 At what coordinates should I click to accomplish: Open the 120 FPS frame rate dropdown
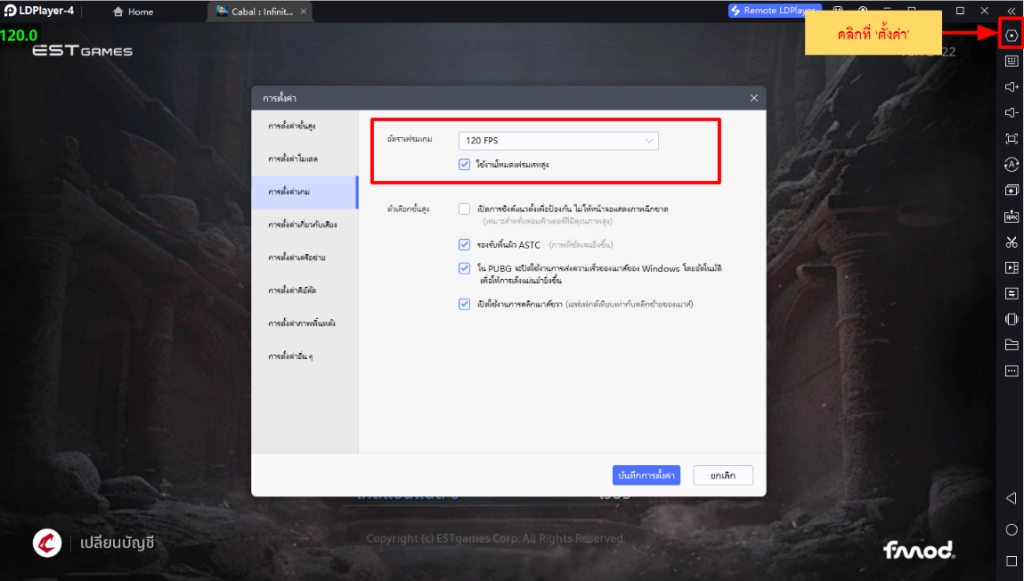558,140
